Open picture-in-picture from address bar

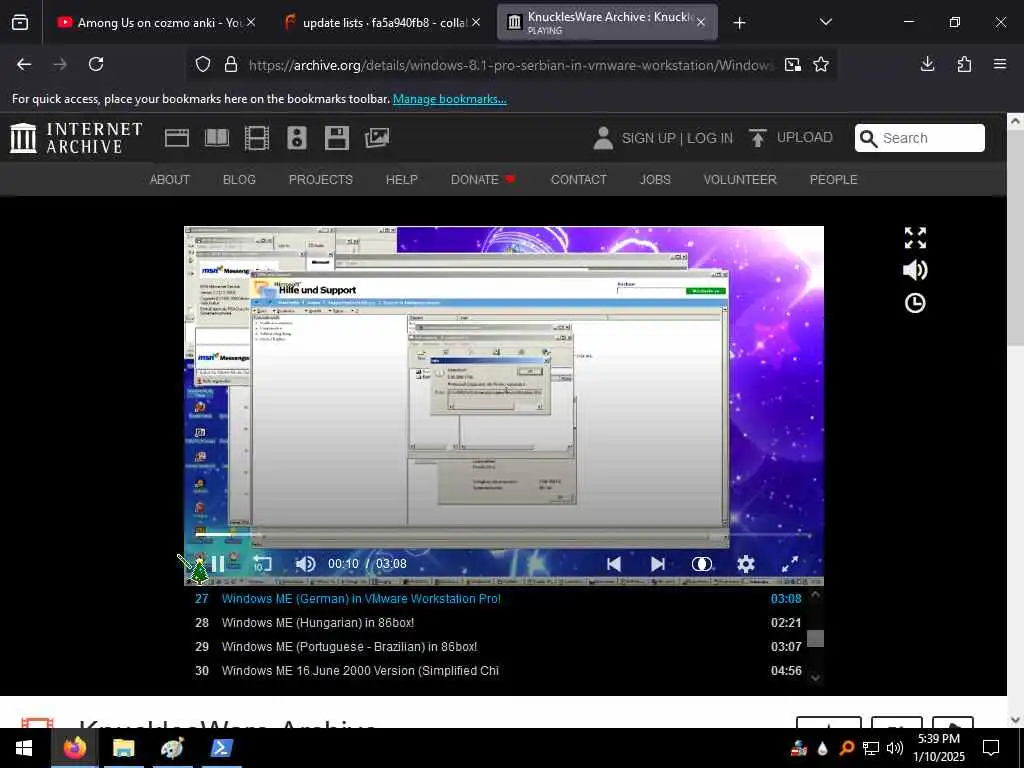point(793,65)
